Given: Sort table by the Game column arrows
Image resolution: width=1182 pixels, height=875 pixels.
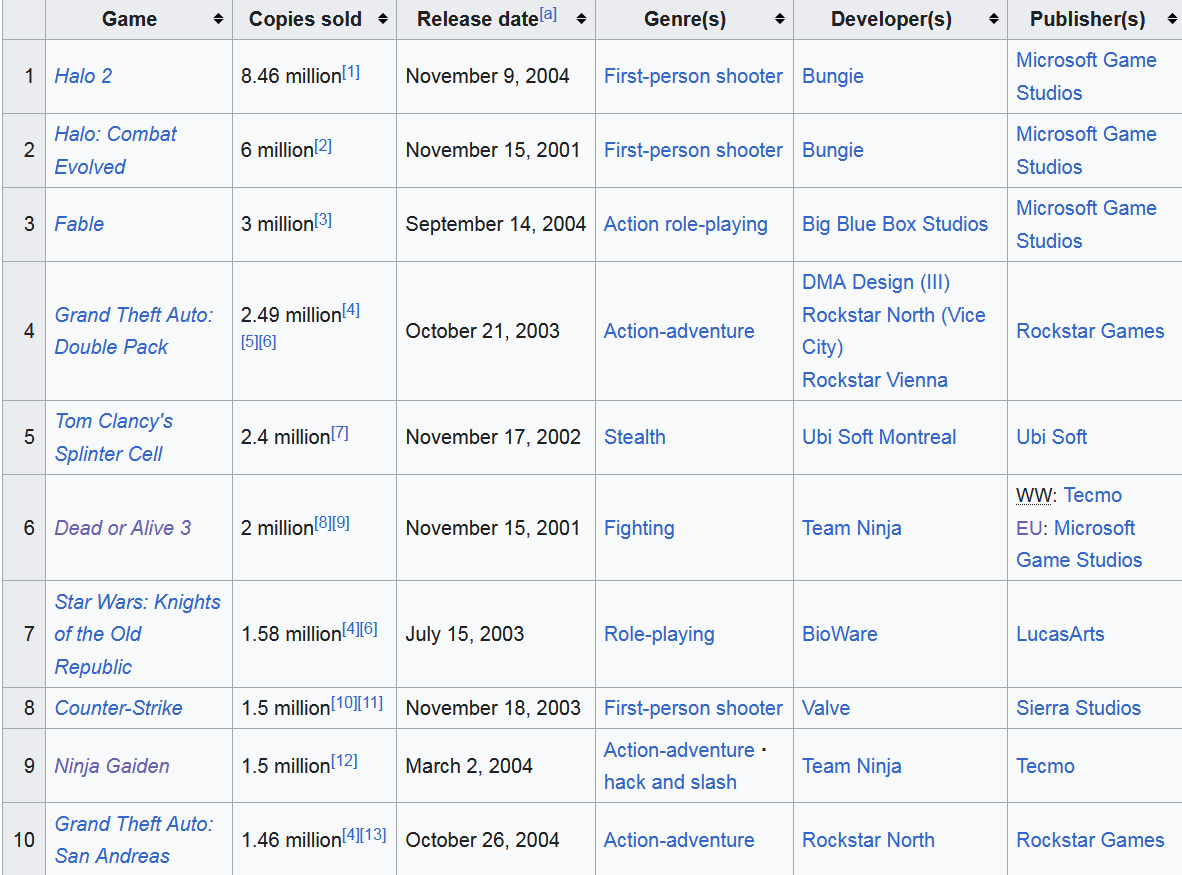Looking at the screenshot, I should (218, 19).
